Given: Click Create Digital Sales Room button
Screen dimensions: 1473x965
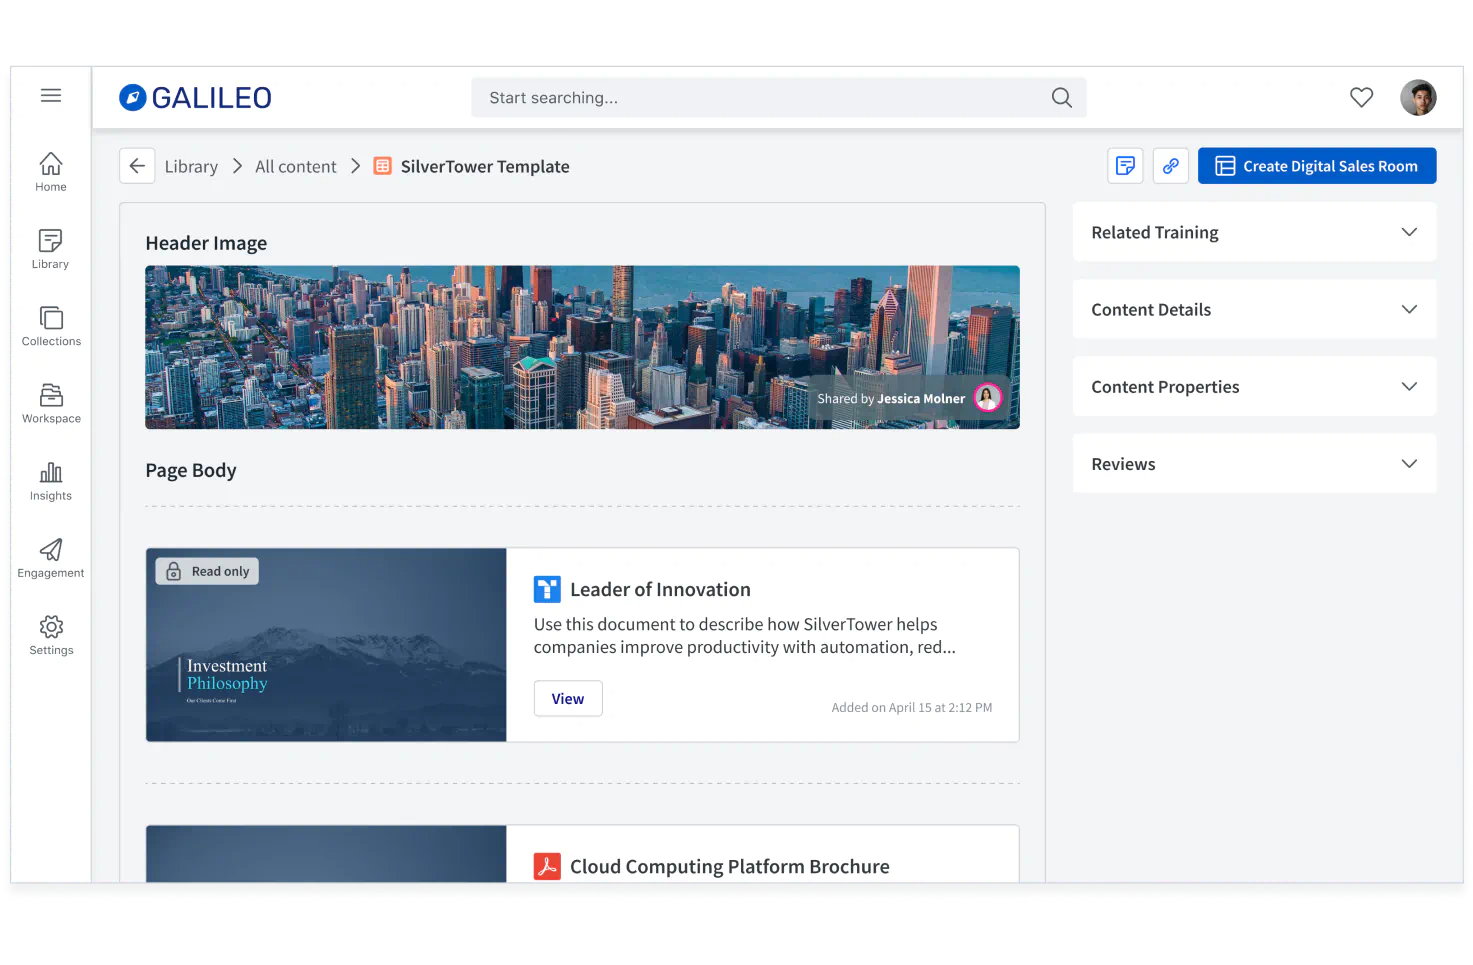Looking at the screenshot, I should [x=1317, y=166].
